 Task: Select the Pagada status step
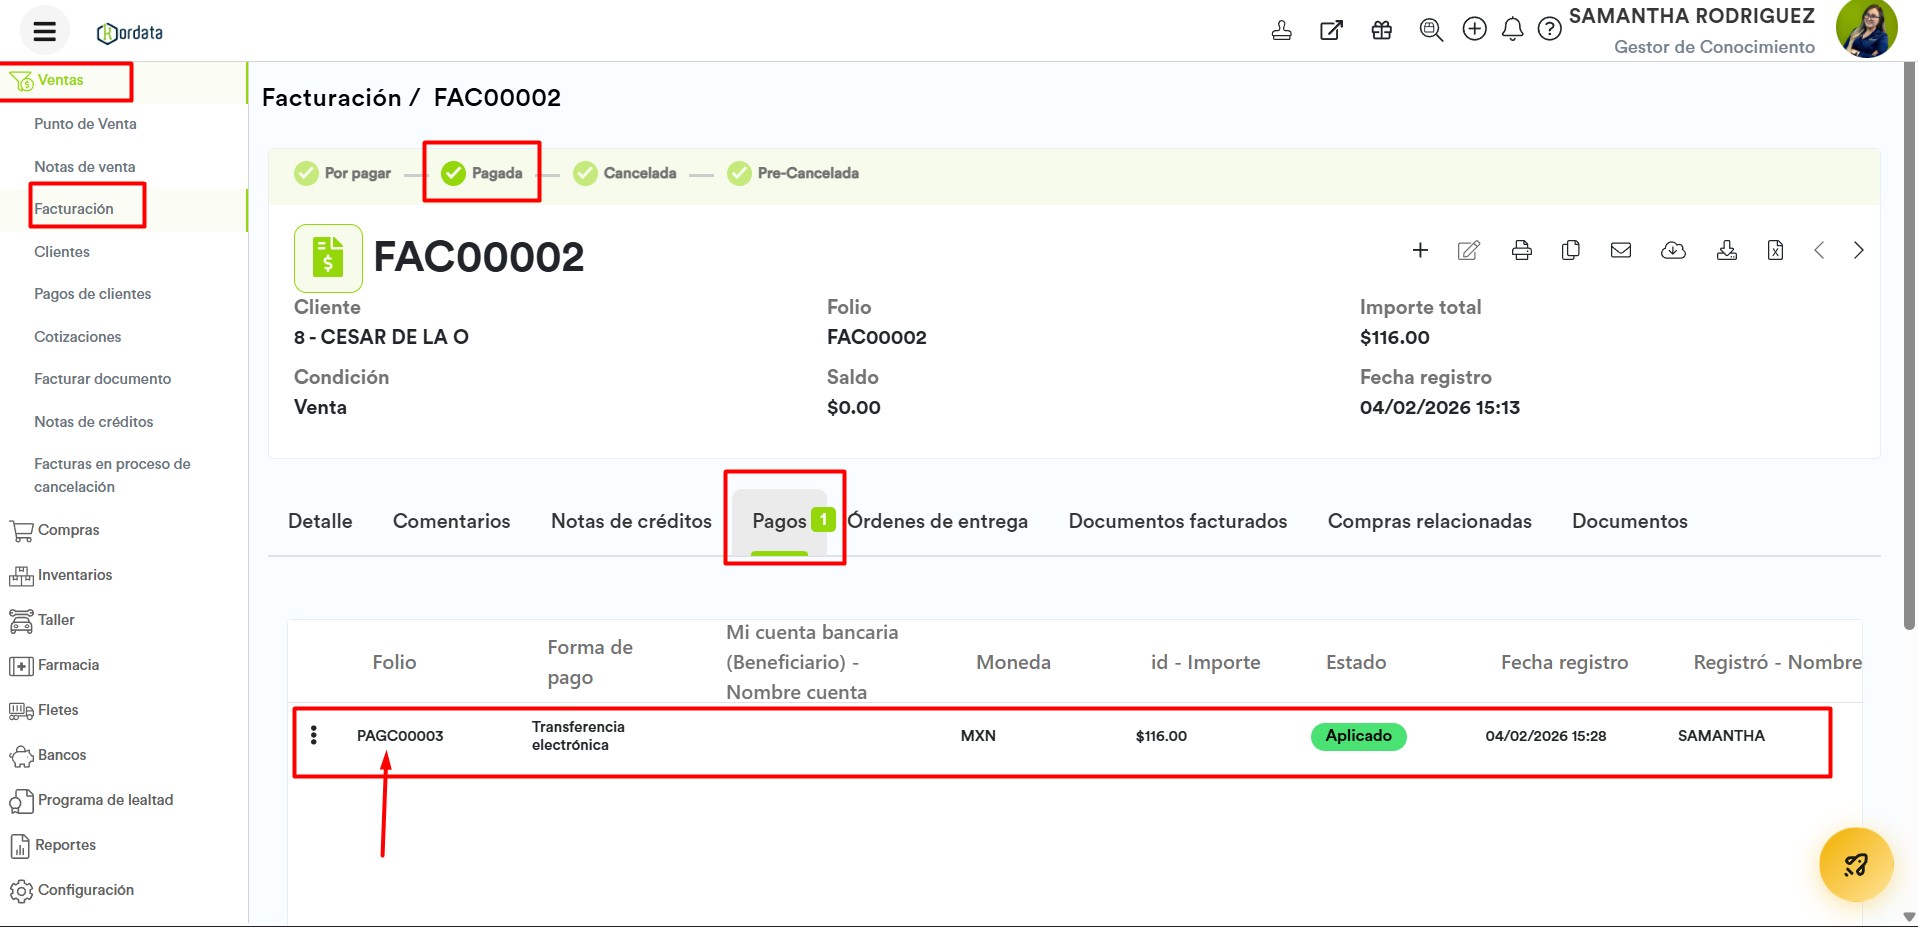482,173
